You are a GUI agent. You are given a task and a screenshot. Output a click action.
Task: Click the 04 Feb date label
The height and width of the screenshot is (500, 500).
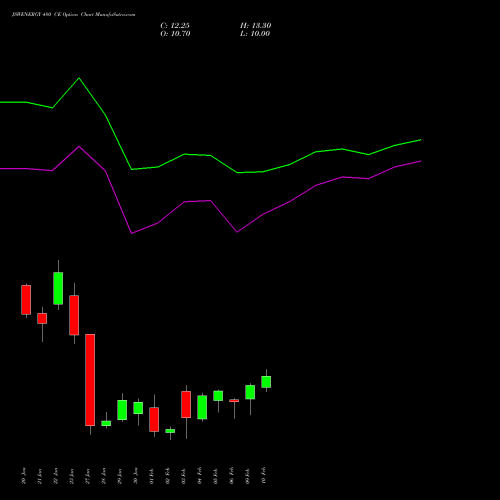[200, 476]
